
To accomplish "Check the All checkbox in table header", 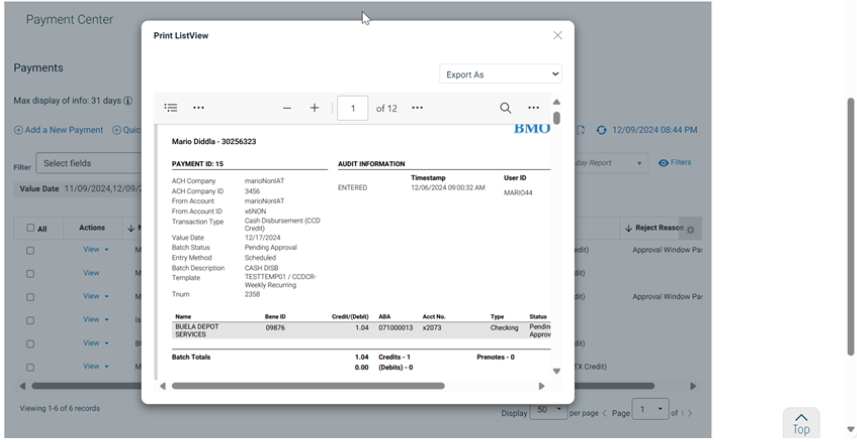I will point(31,228).
